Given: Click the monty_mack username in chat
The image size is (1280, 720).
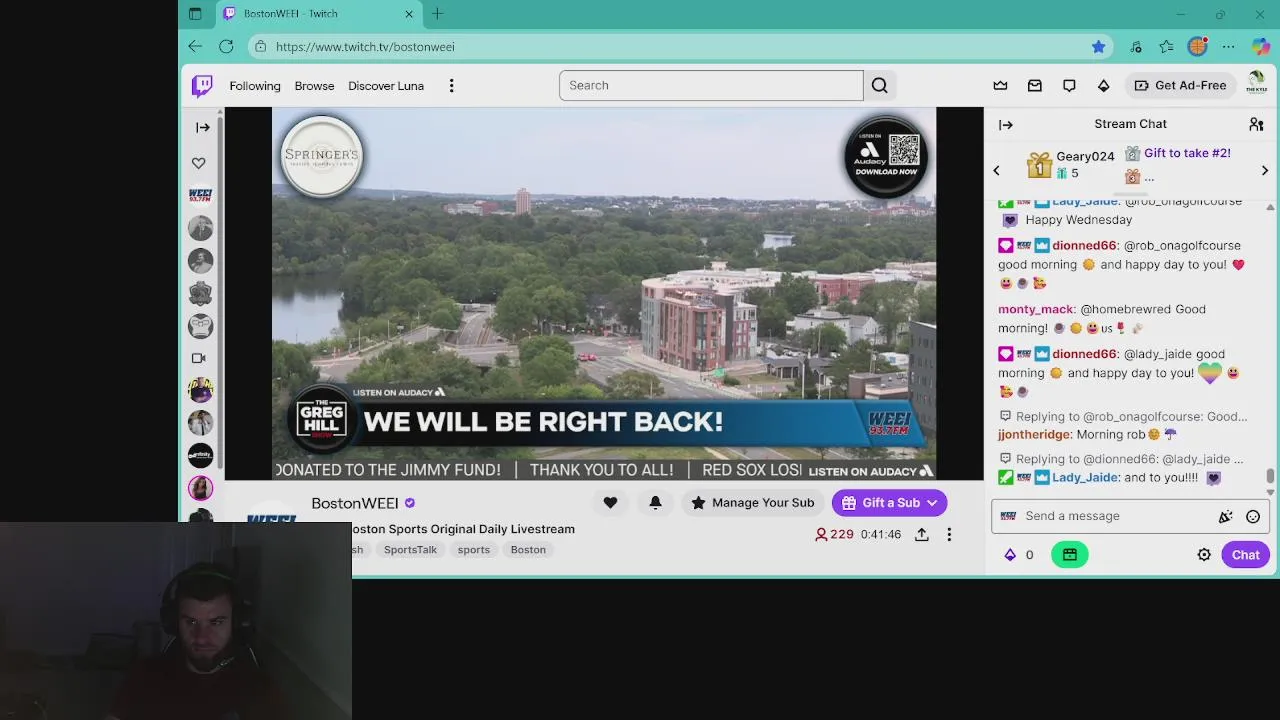Looking at the screenshot, I should pyautogui.click(x=1035, y=310).
